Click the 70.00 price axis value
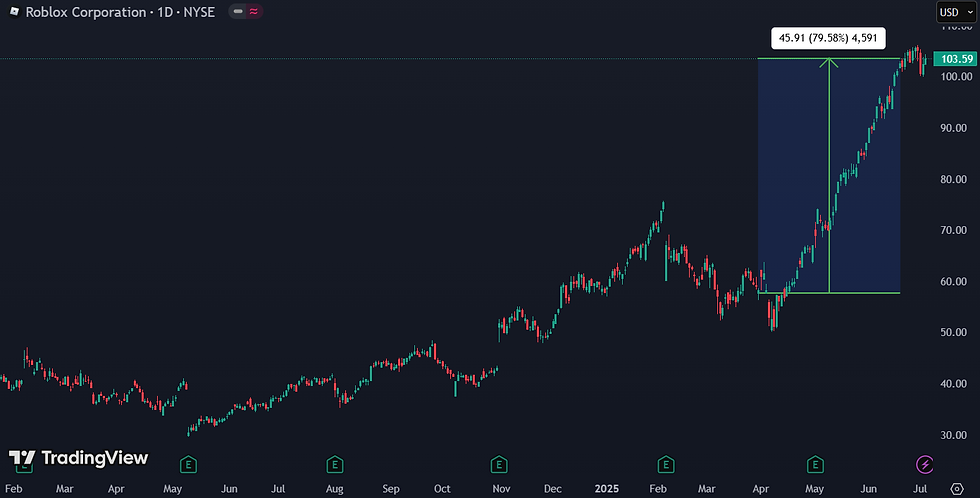Screen dimensions: 980x498 pyautogui.click(x=954, y=230)
